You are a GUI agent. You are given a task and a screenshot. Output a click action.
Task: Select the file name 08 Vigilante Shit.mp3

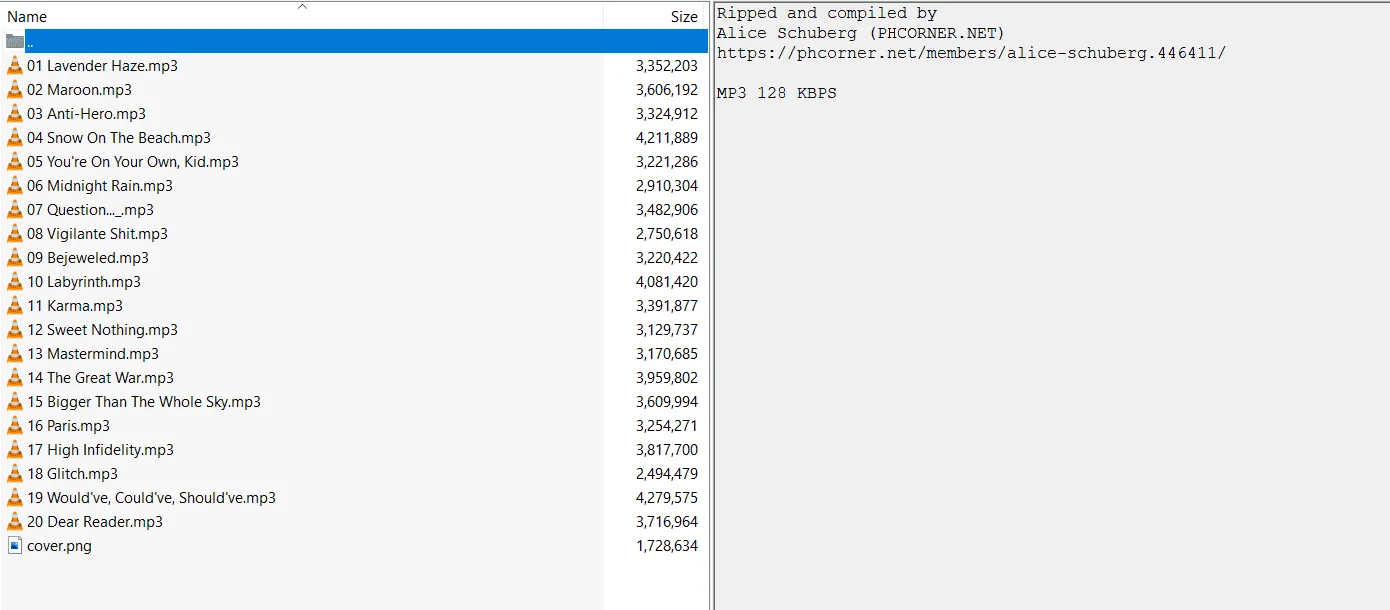click(97, 234)
